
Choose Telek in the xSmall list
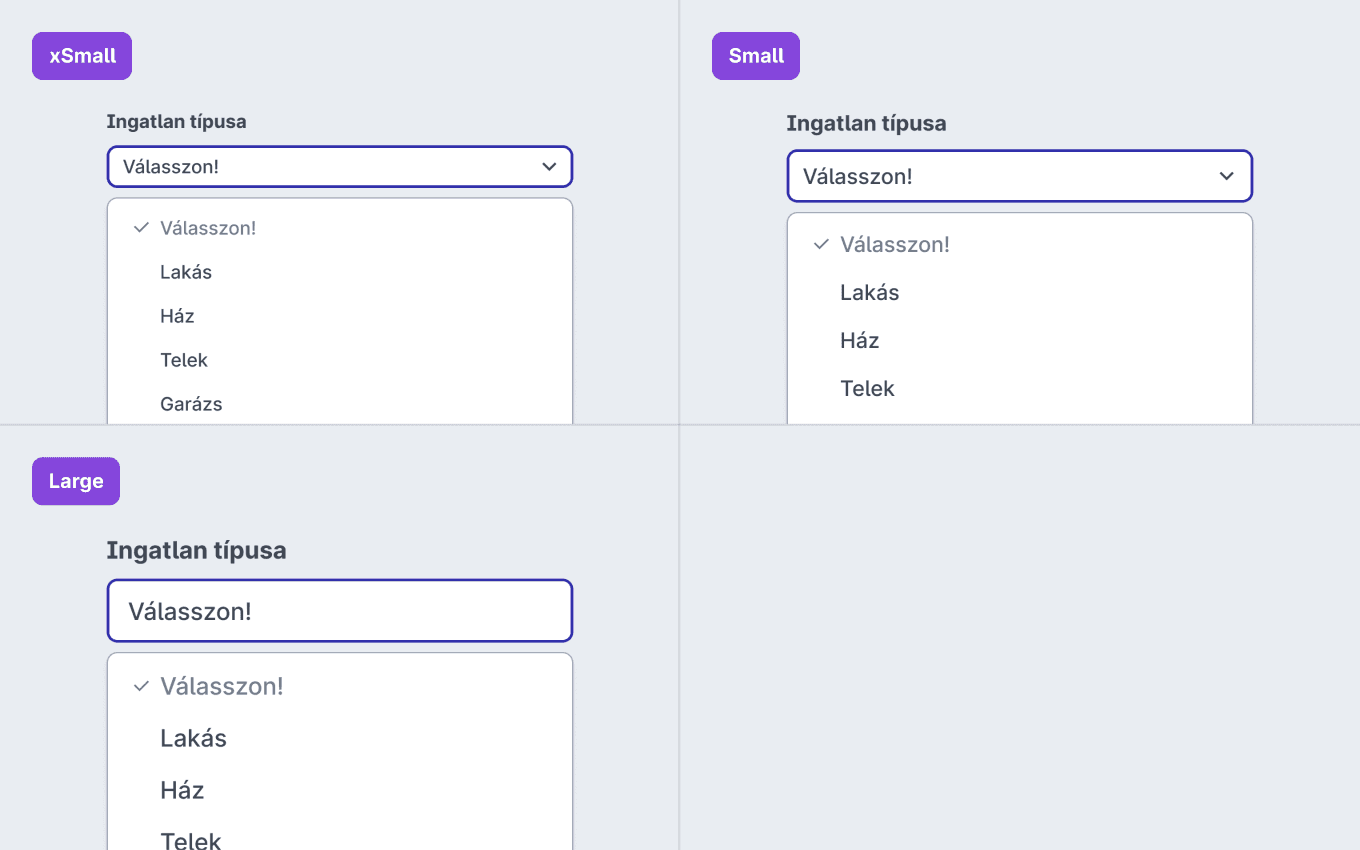340,360
